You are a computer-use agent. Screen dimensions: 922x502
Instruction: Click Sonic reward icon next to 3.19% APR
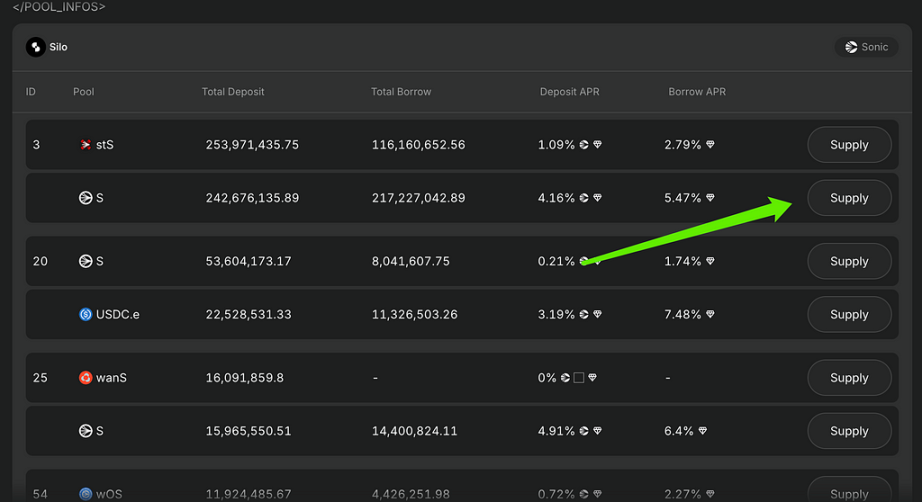(584, 314)
